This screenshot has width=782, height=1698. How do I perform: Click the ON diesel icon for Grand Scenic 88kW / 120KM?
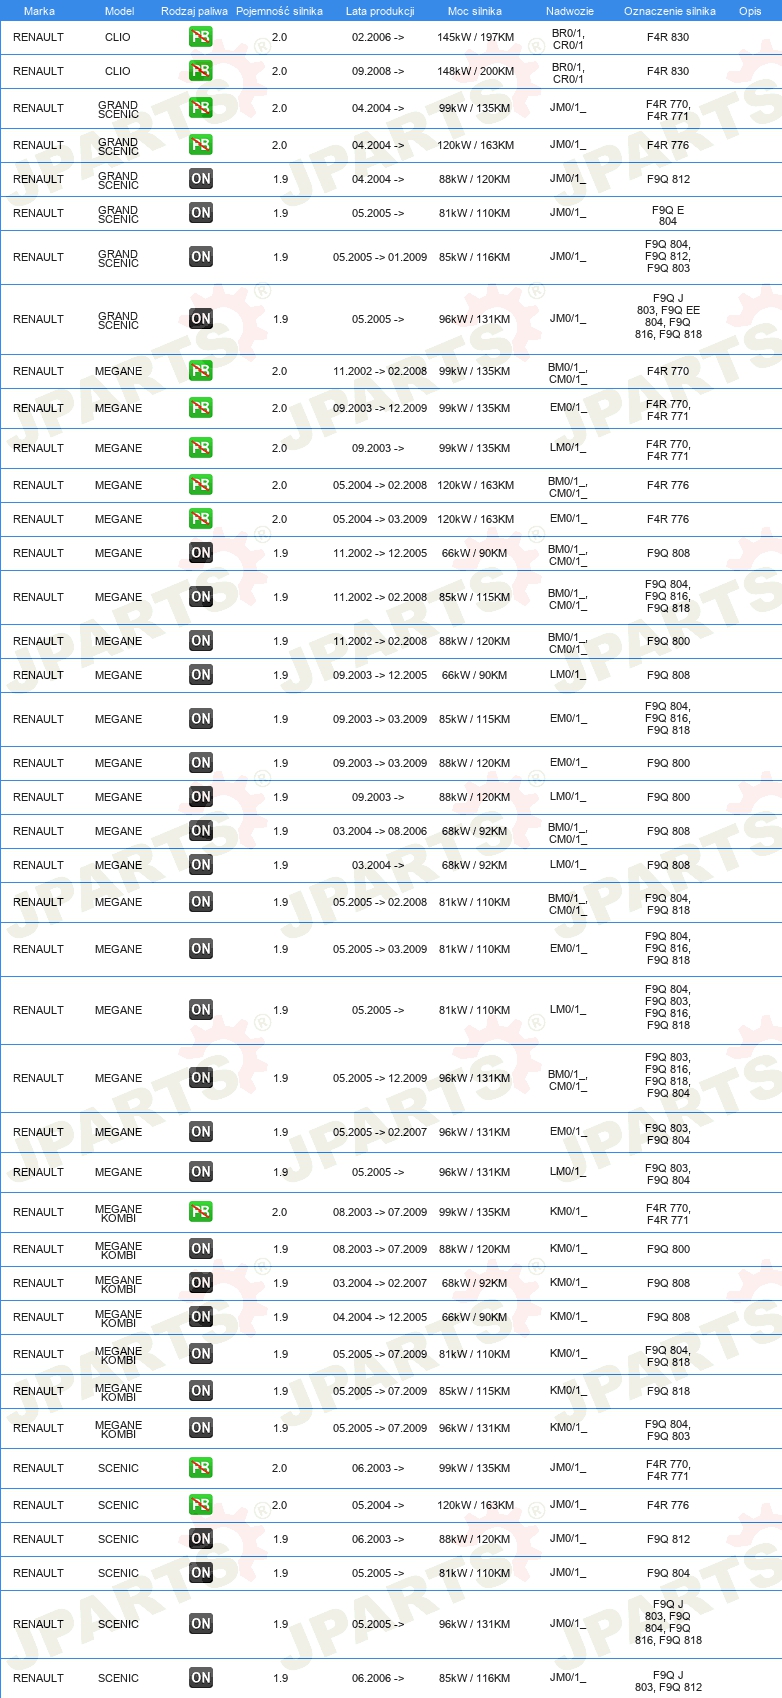pos(201,179)
